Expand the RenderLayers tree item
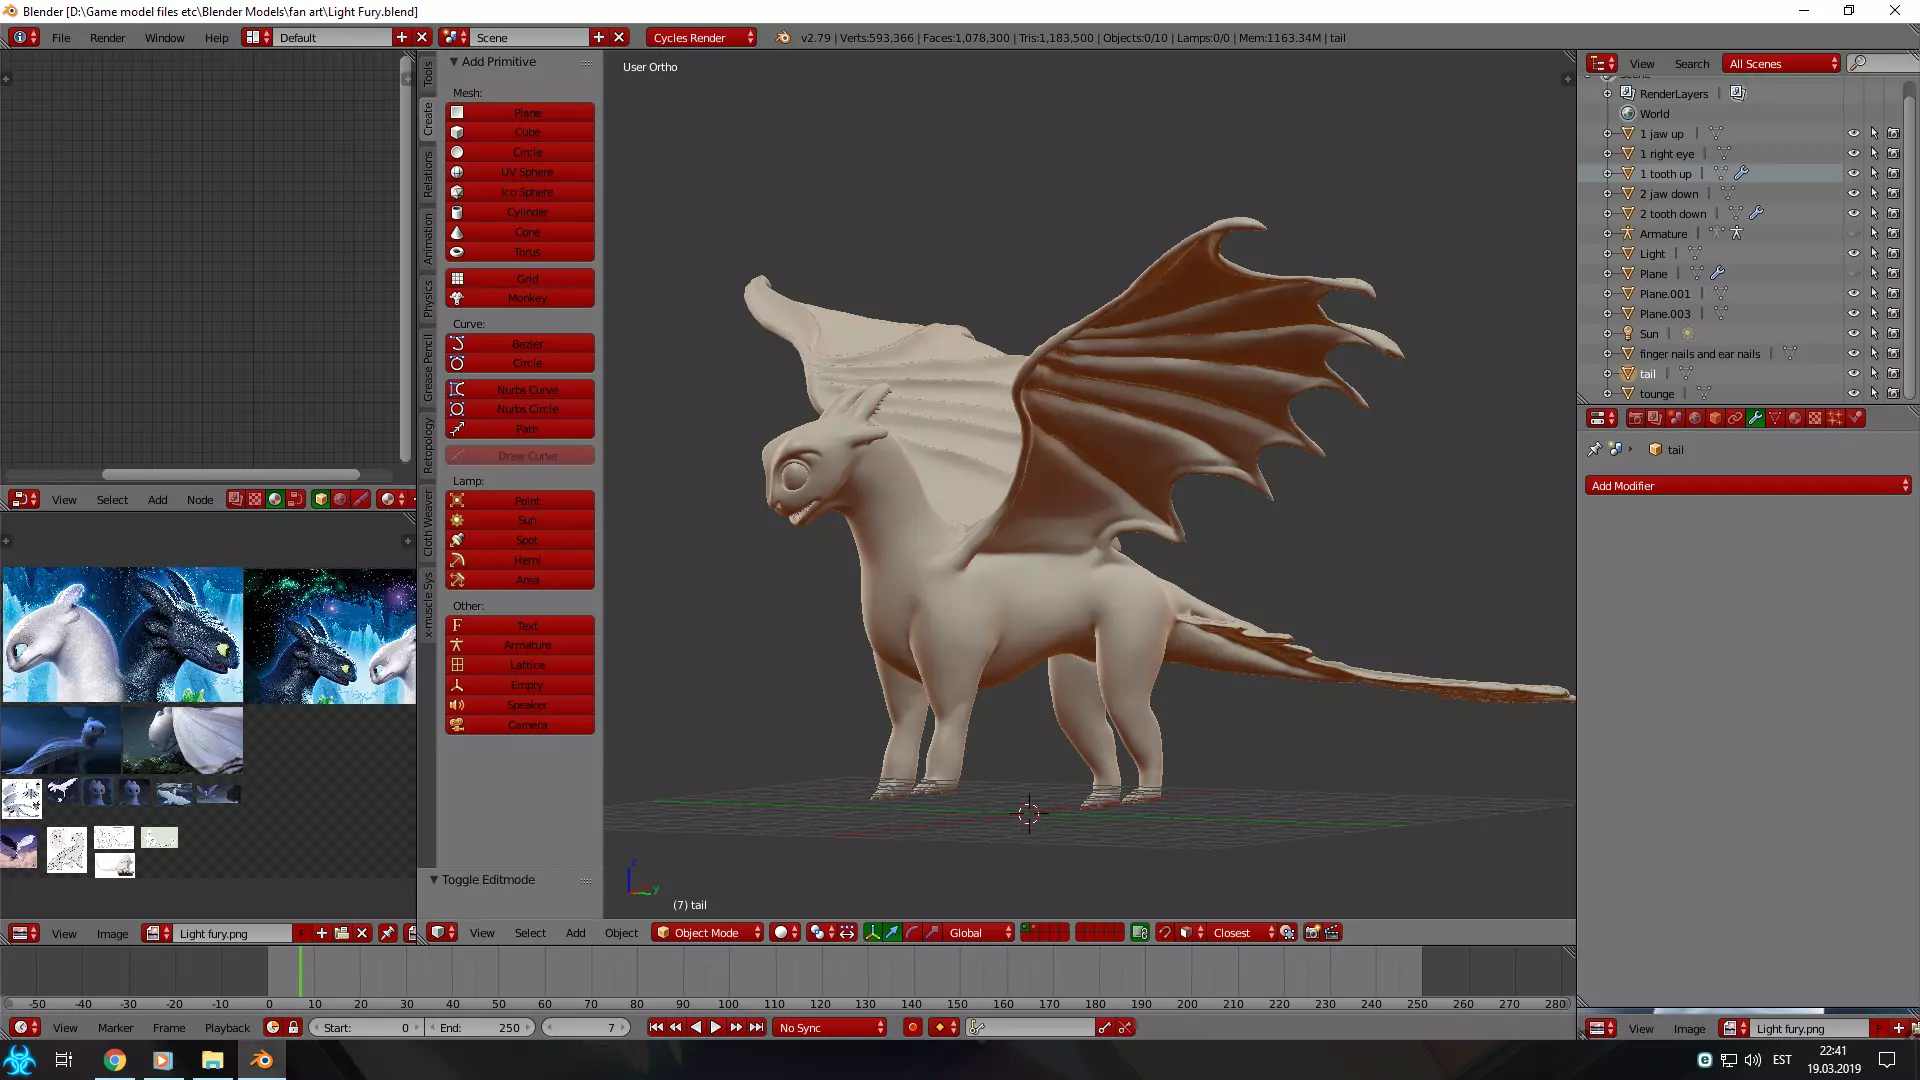 (x=1607, y=93)
